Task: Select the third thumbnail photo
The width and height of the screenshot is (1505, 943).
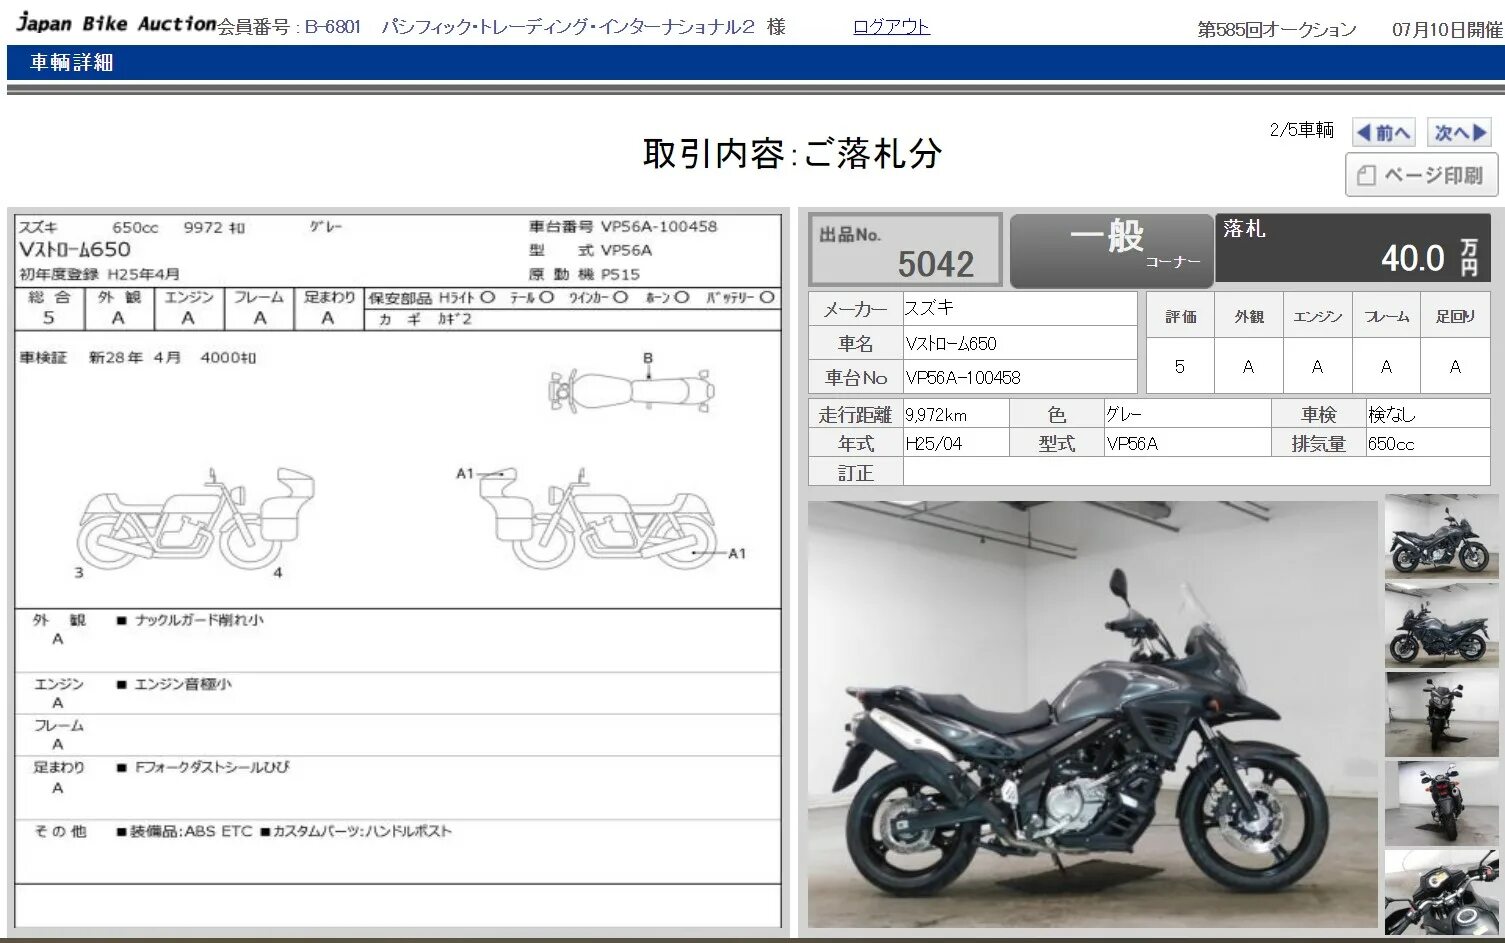Action: click(x=1441, y=714)
